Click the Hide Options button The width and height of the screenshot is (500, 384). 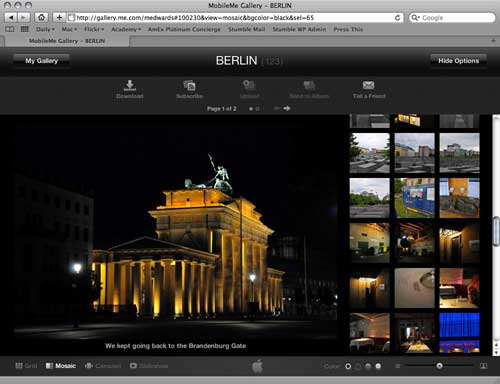tap(458, 61)
